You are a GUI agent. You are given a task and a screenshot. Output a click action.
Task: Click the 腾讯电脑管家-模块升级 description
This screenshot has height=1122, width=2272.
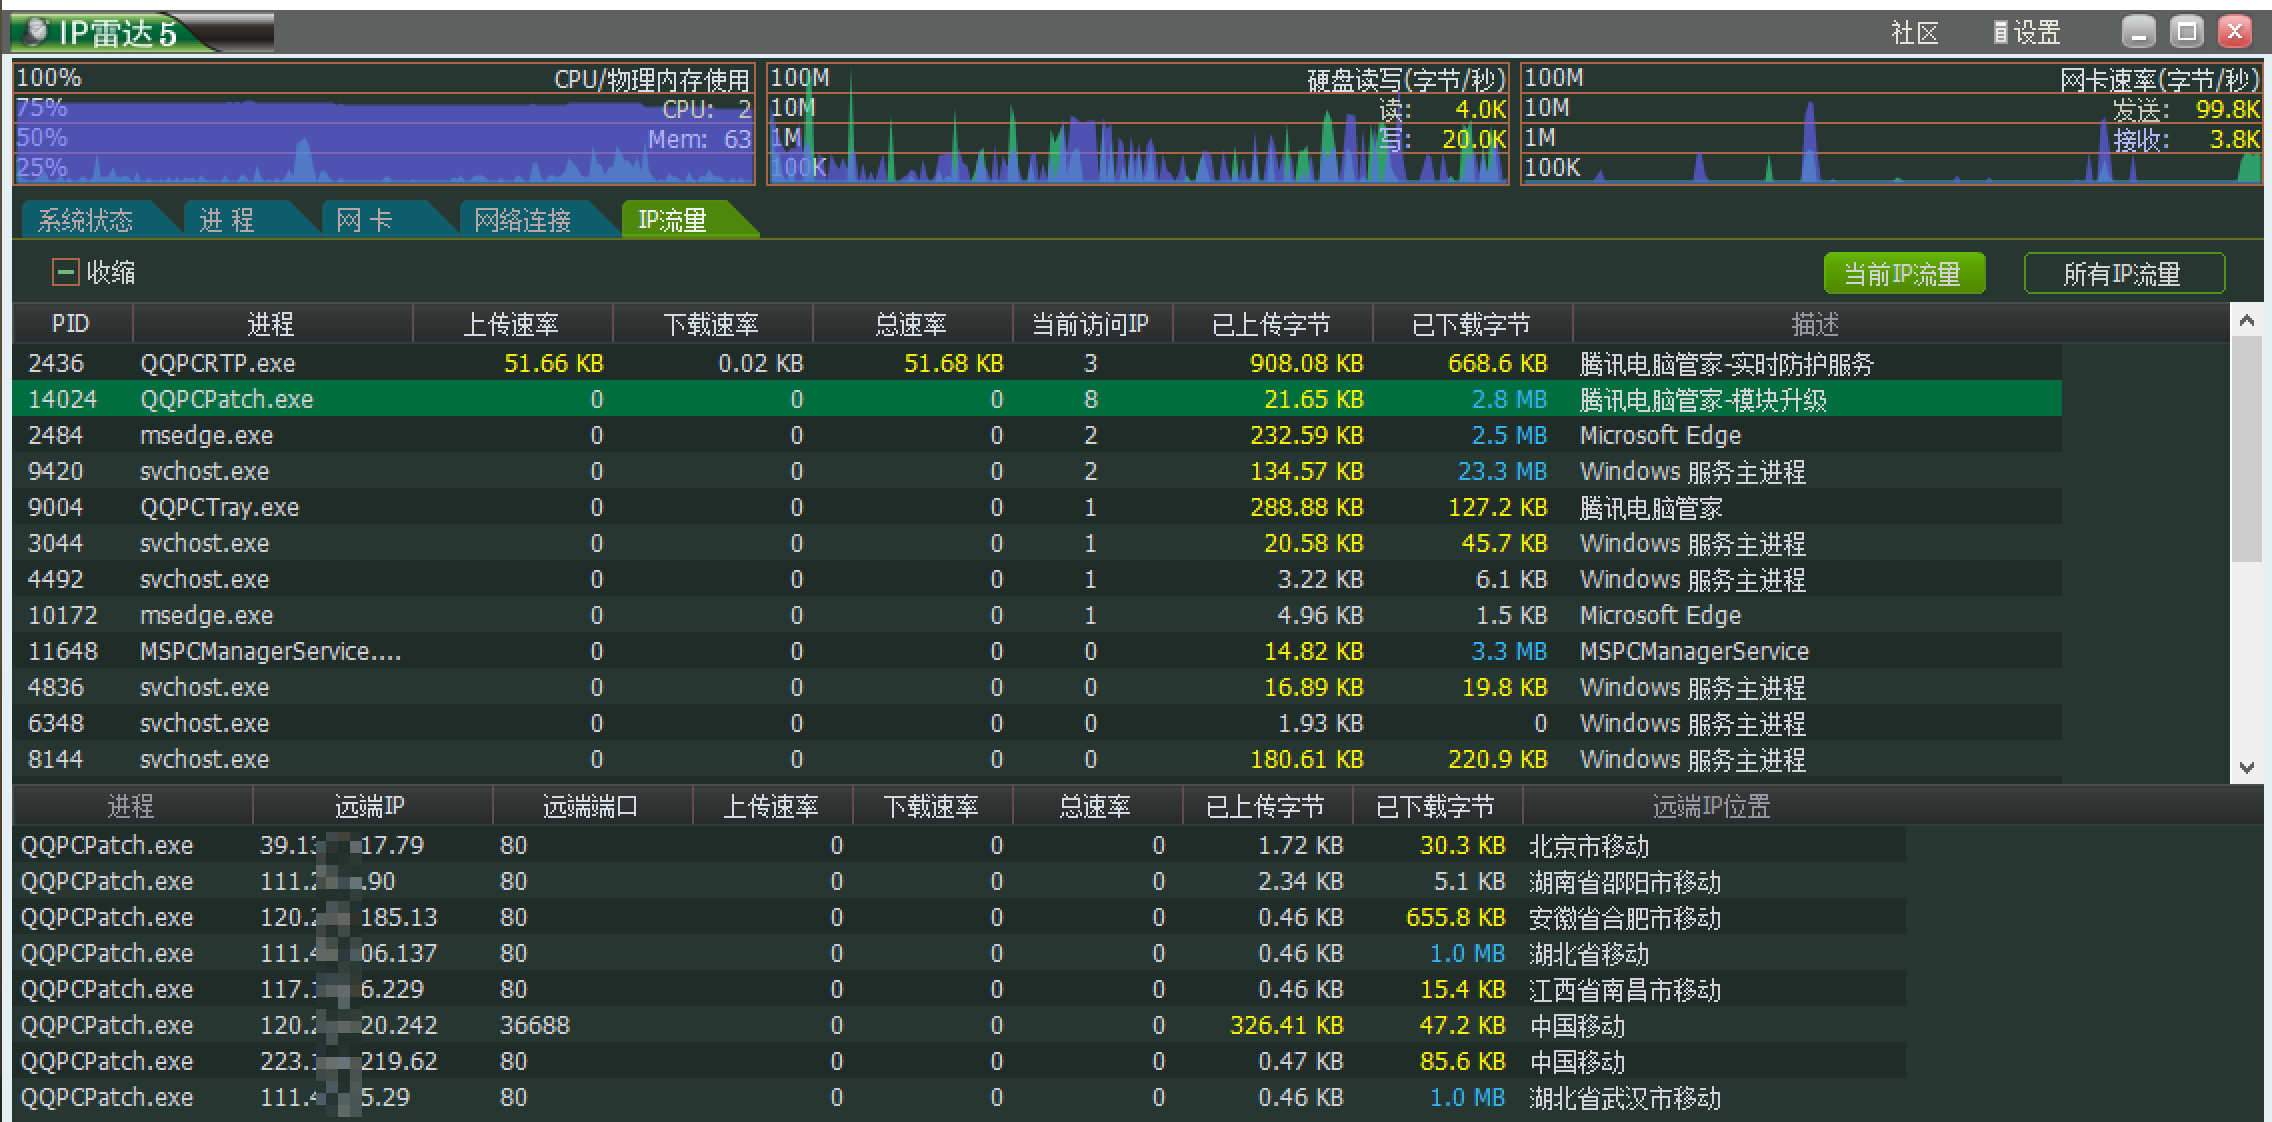[1703, 400]
